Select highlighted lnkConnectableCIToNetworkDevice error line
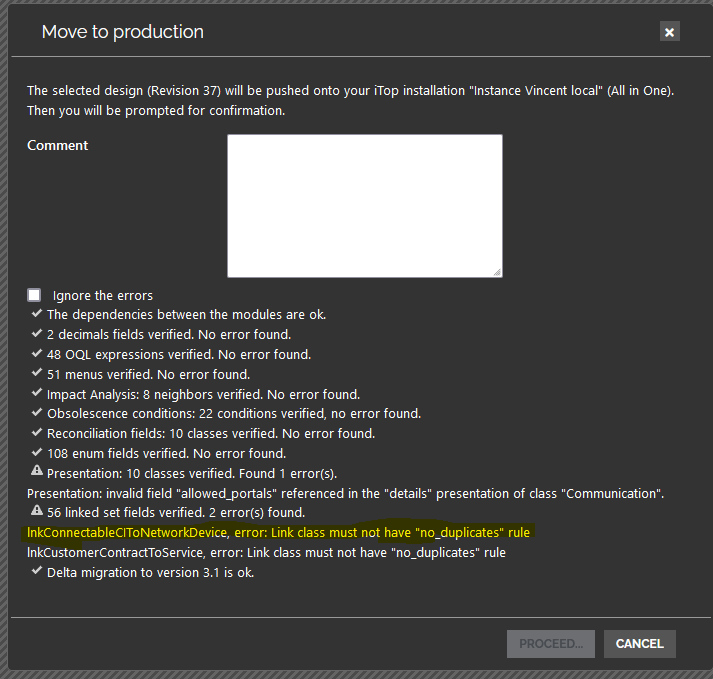 [278, 532]
